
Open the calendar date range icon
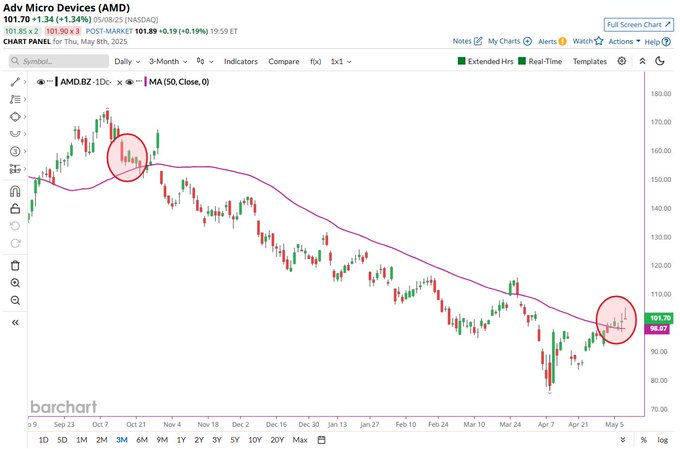click(x=321, y=440)
